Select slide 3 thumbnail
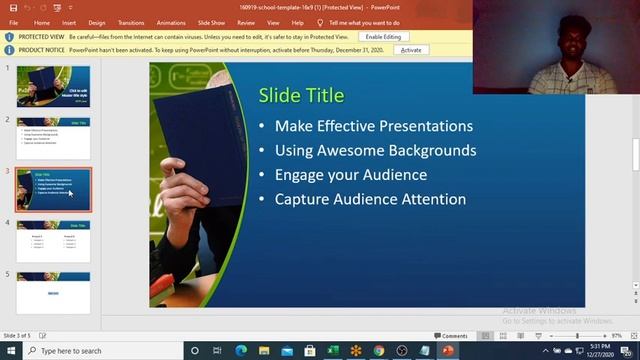The image size is (640, 360). [53, 190]
